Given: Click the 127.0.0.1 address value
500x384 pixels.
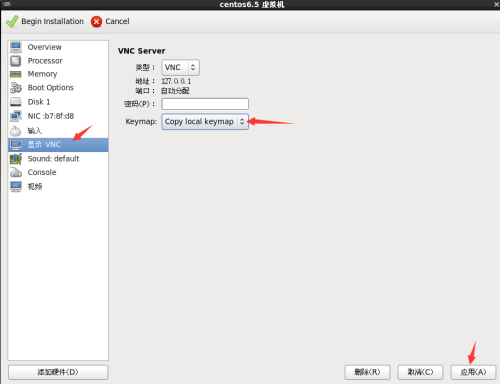Looking at the screenshot, I should pyautogui.click(x=176, y=81).
